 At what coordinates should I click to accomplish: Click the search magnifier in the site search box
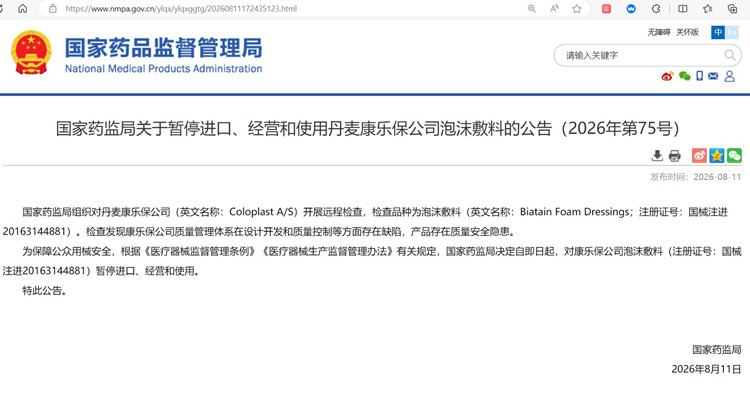pyautogui.click(x=730, y=56)
